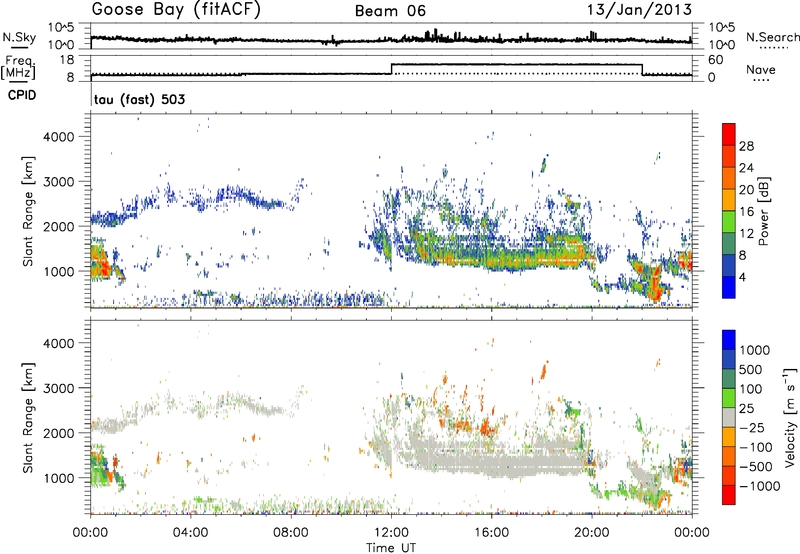This screenshot has height=554, width=800.
Task: Click the "500" label on Velocity colorbar
Action: (x=751, y=370)
